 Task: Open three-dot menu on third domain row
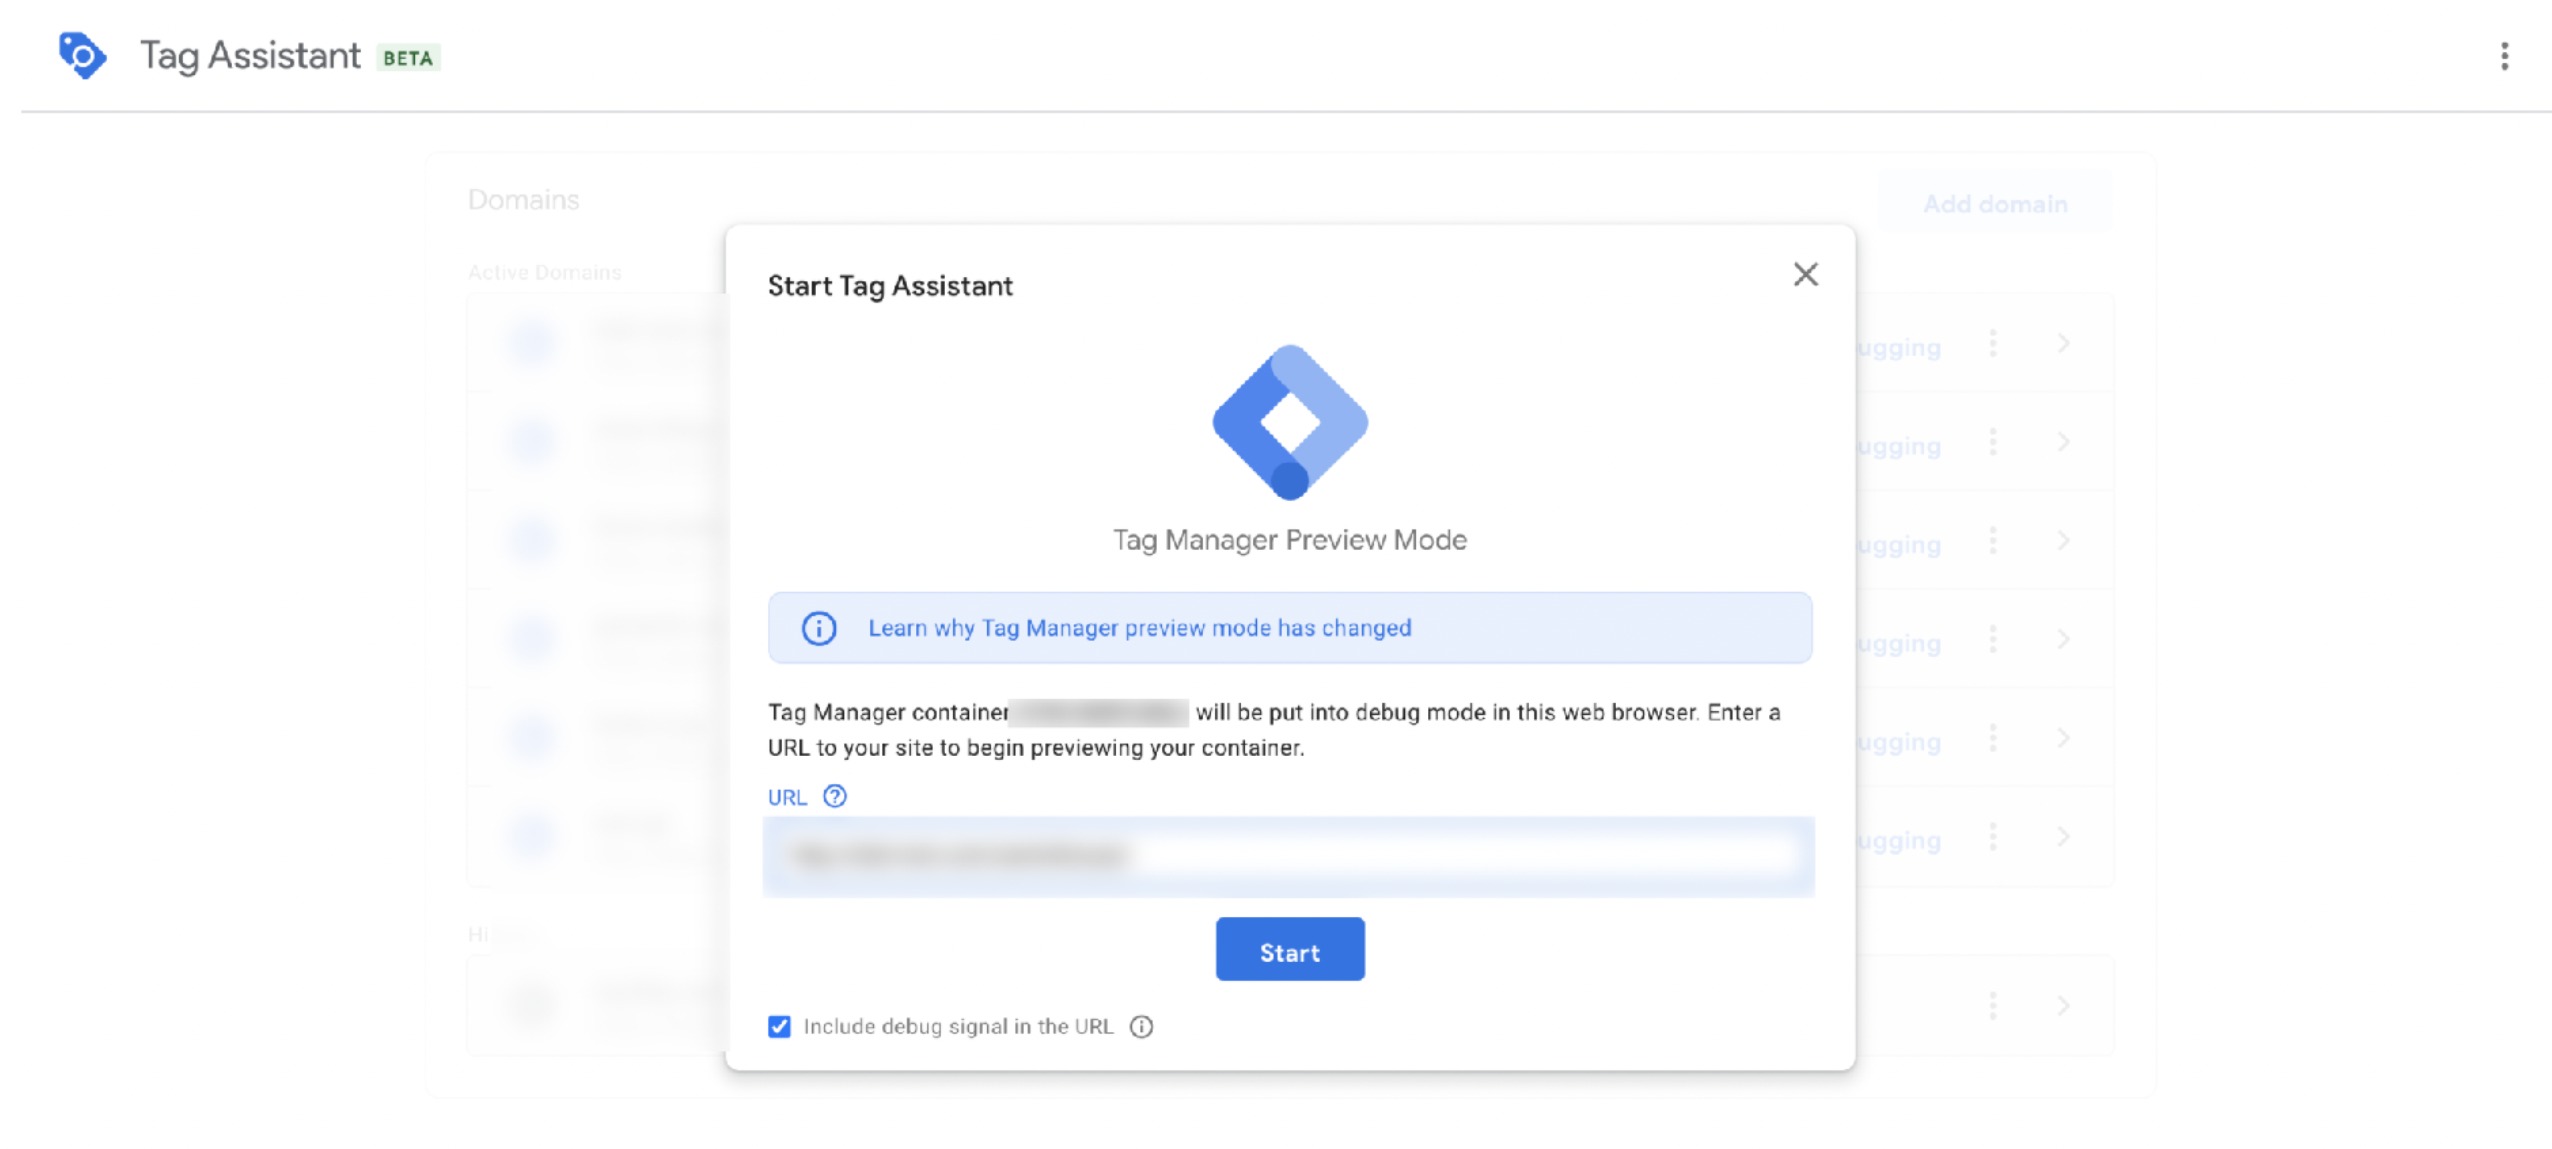1993,541
